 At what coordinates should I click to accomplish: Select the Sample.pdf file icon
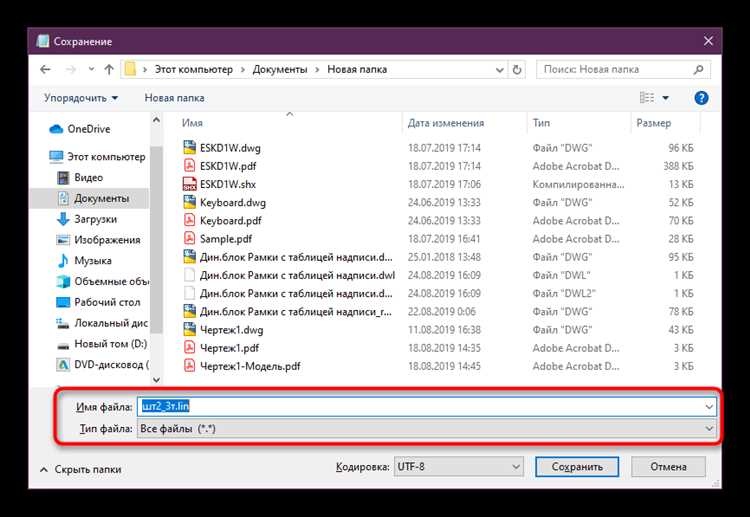pos(190,238)
